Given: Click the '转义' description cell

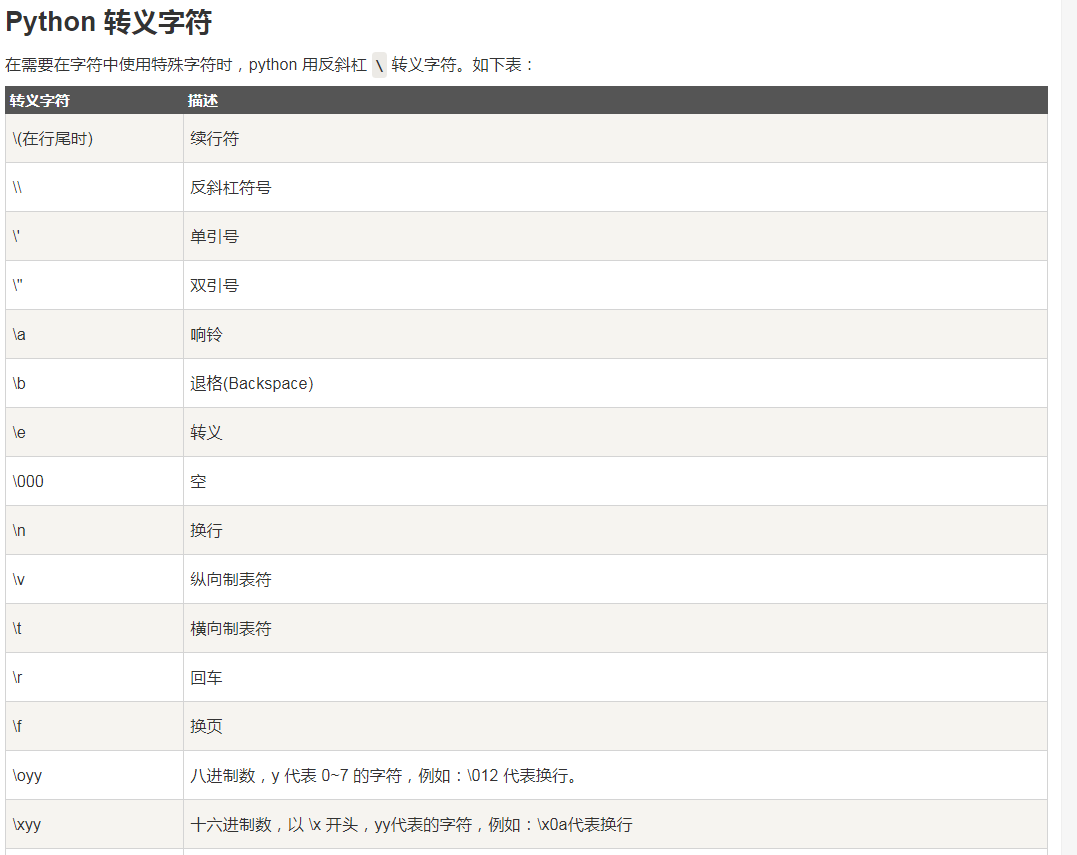Looking at the screenshot, I should 615,433.
